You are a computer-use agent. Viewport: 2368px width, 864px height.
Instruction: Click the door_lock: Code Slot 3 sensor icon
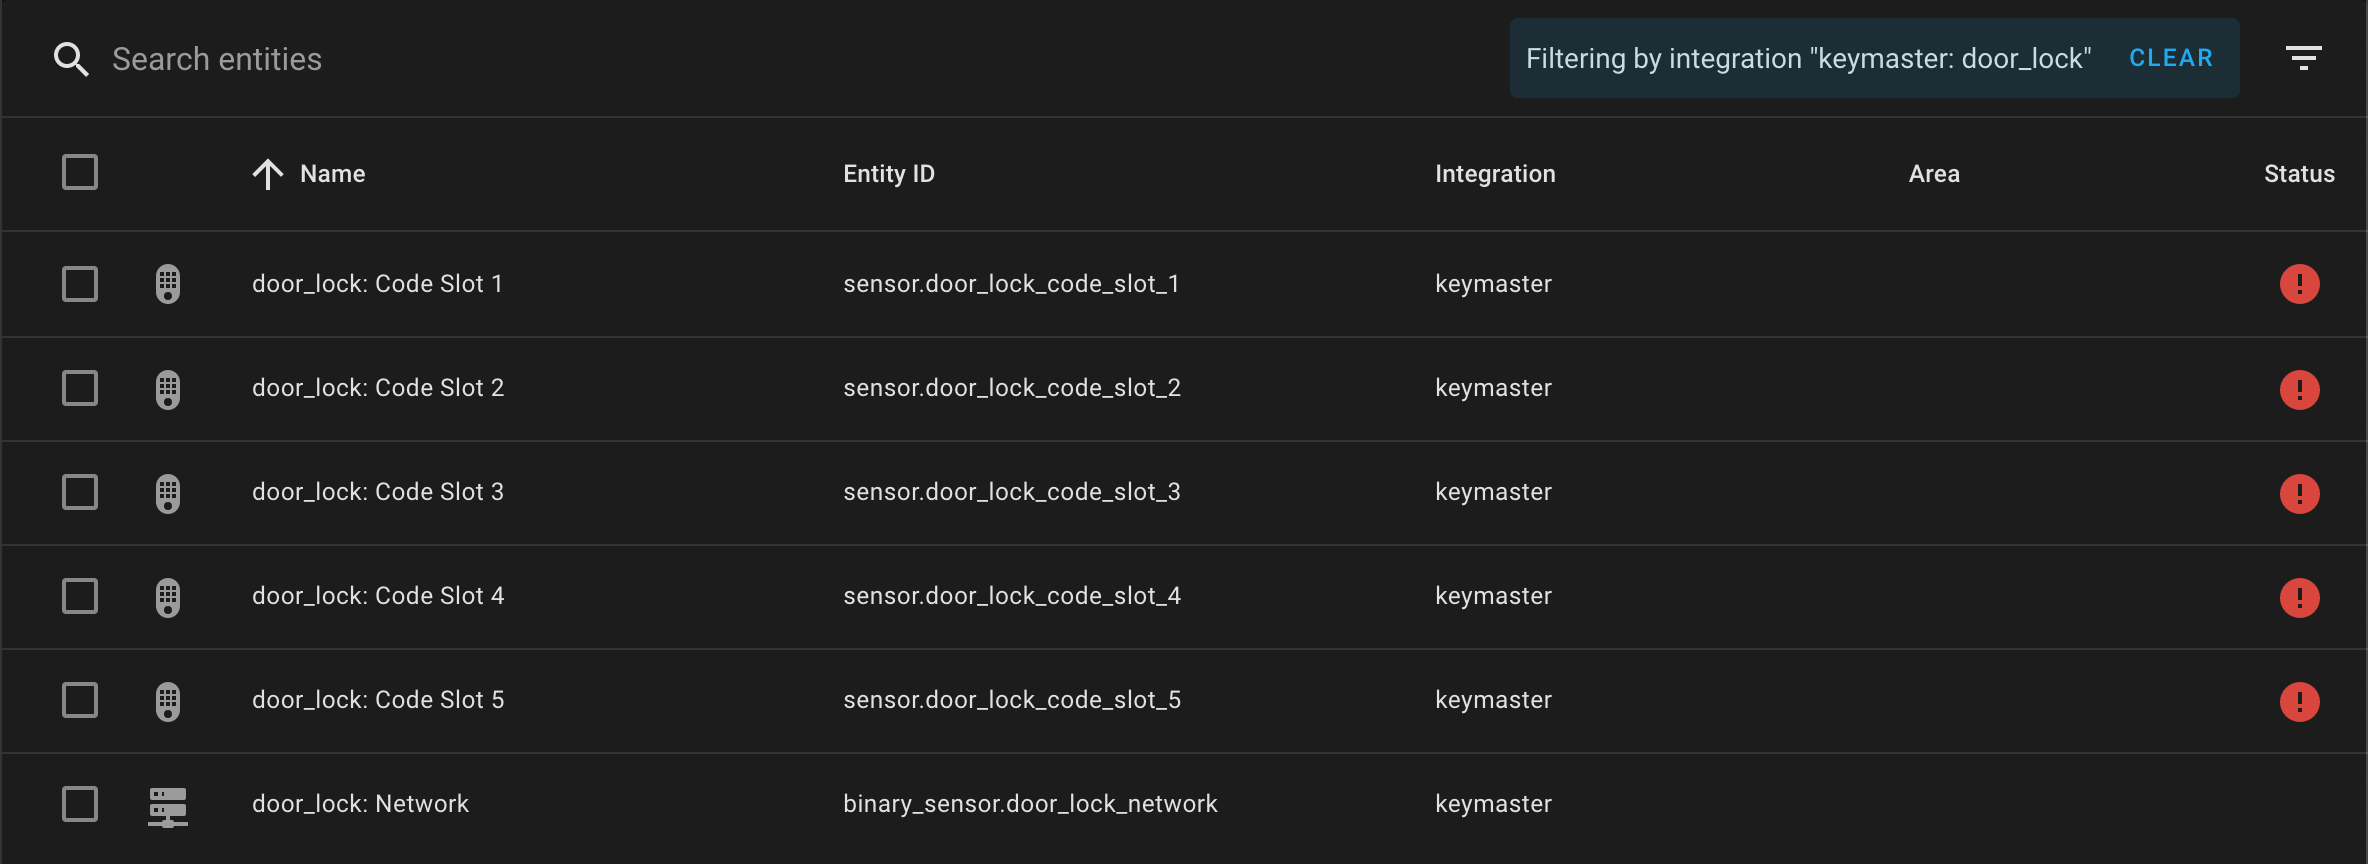click(x=167, y=492)
